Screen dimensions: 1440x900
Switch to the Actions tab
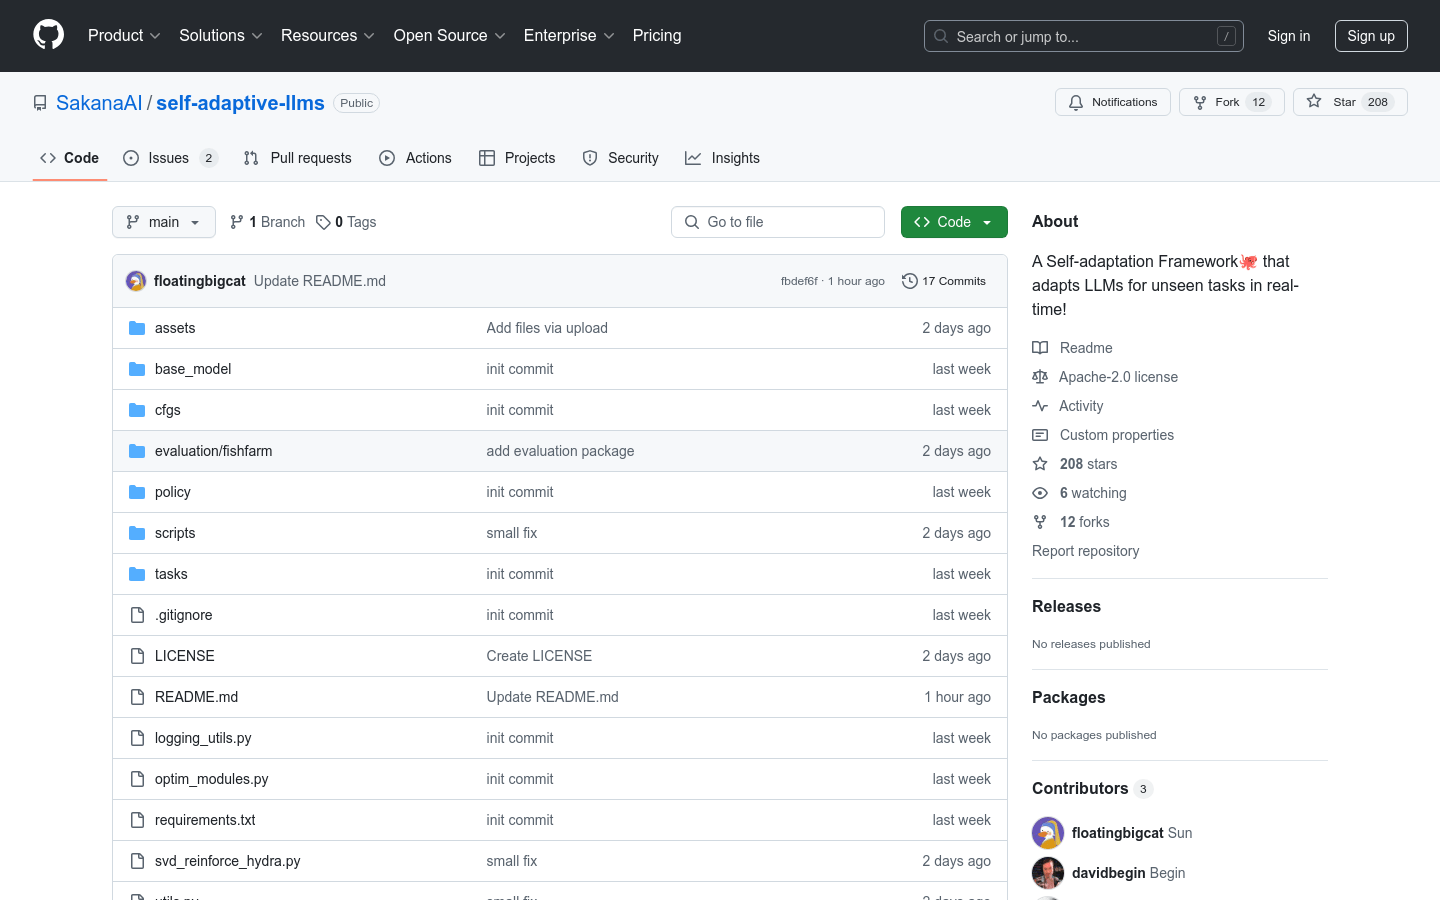click(x=416, y=158)
